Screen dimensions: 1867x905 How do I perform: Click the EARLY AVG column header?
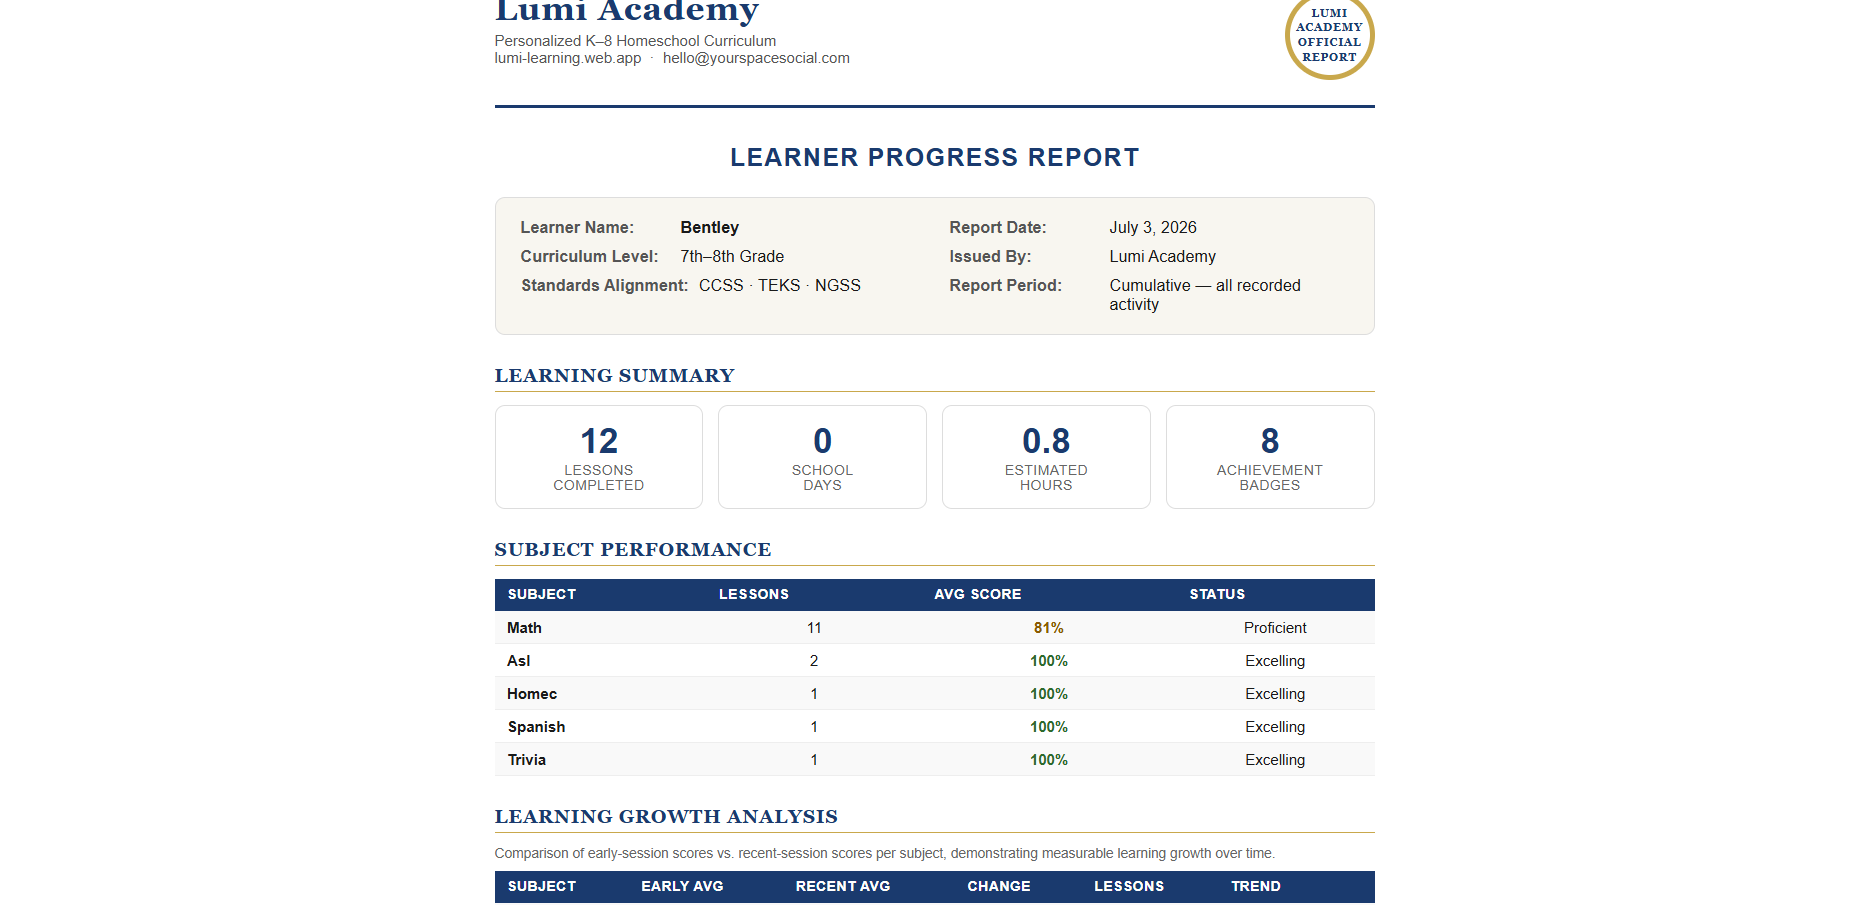coord(682,886)
